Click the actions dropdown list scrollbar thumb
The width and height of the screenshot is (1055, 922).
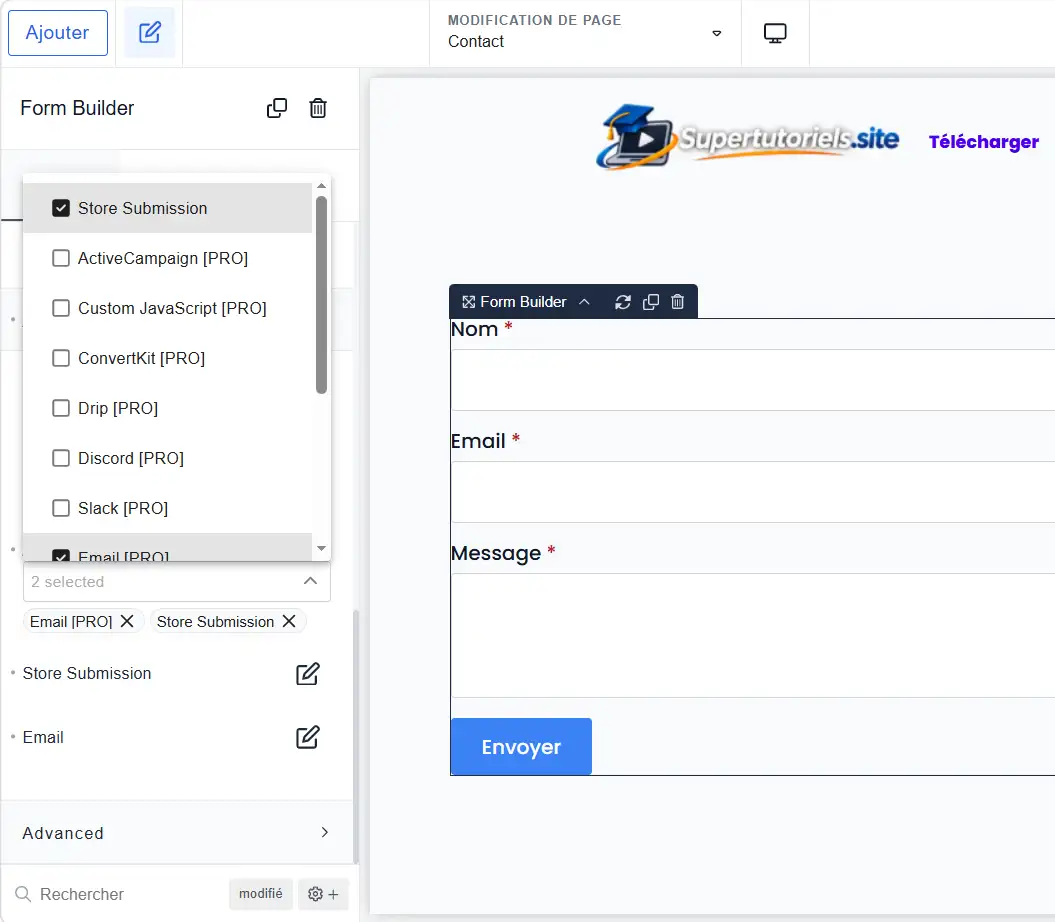point(322,294)
